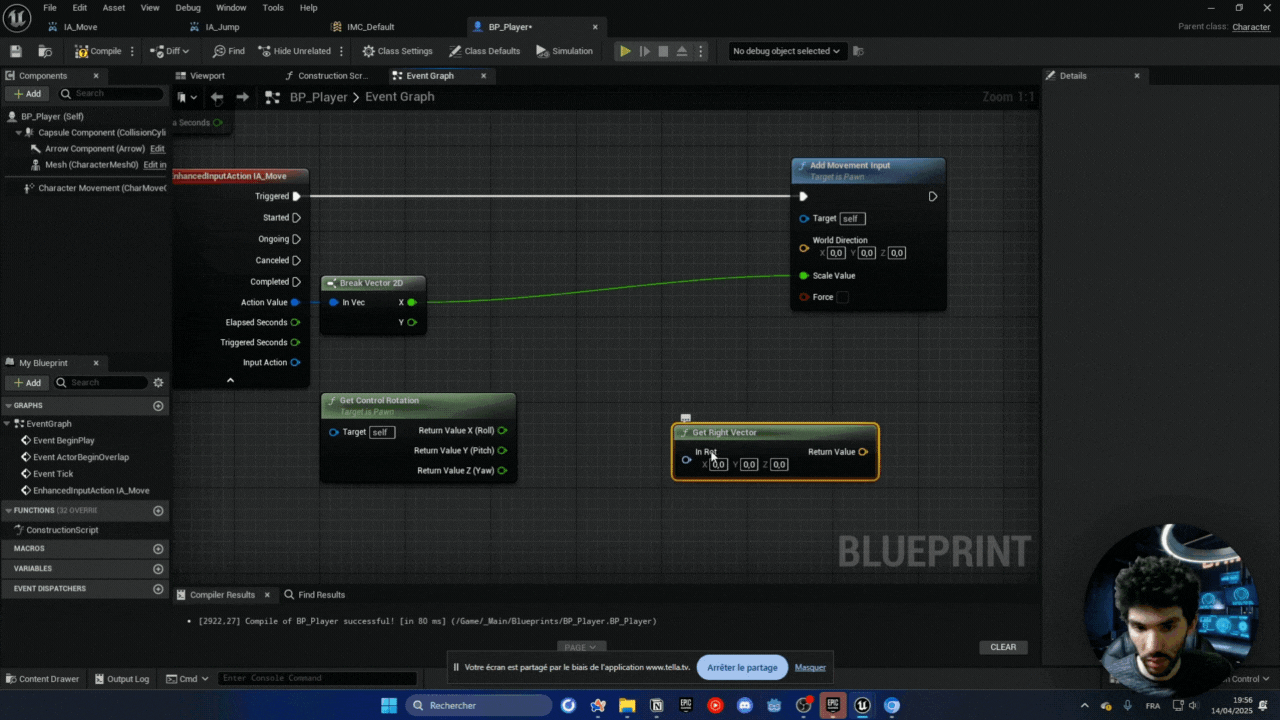Open My Blueprint settings gear
Image resolution: width=1280 pixels, height=720 pixels.
pyautogui.click(x=158, y=383)
